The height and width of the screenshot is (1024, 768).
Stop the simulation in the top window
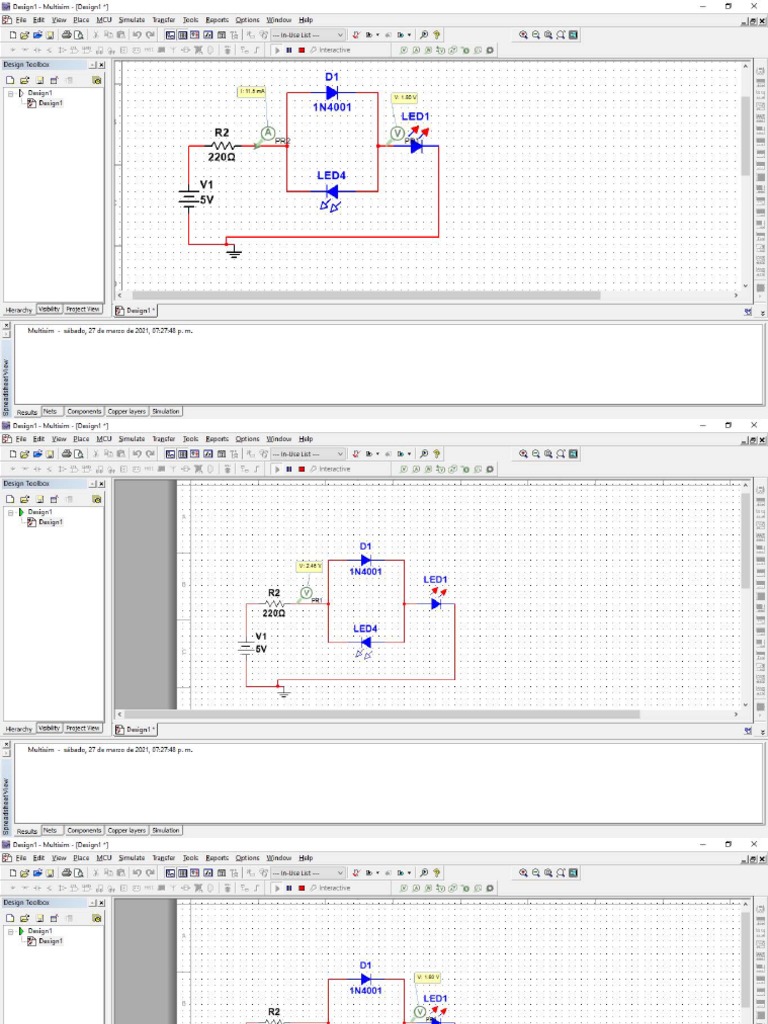pyautogui.click(x=301, y=50)
